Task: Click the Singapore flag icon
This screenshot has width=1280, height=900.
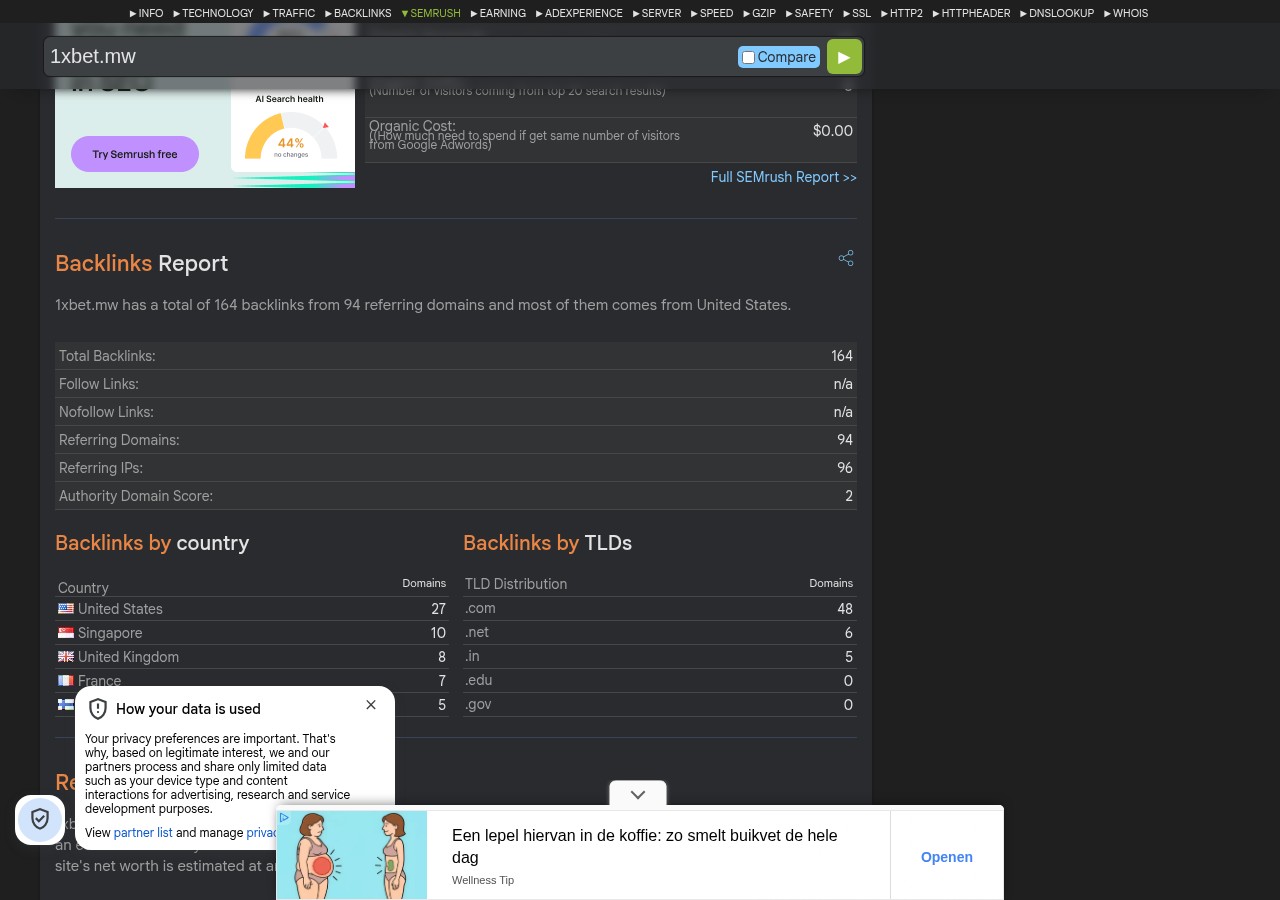Action: [x=66, y=632]
